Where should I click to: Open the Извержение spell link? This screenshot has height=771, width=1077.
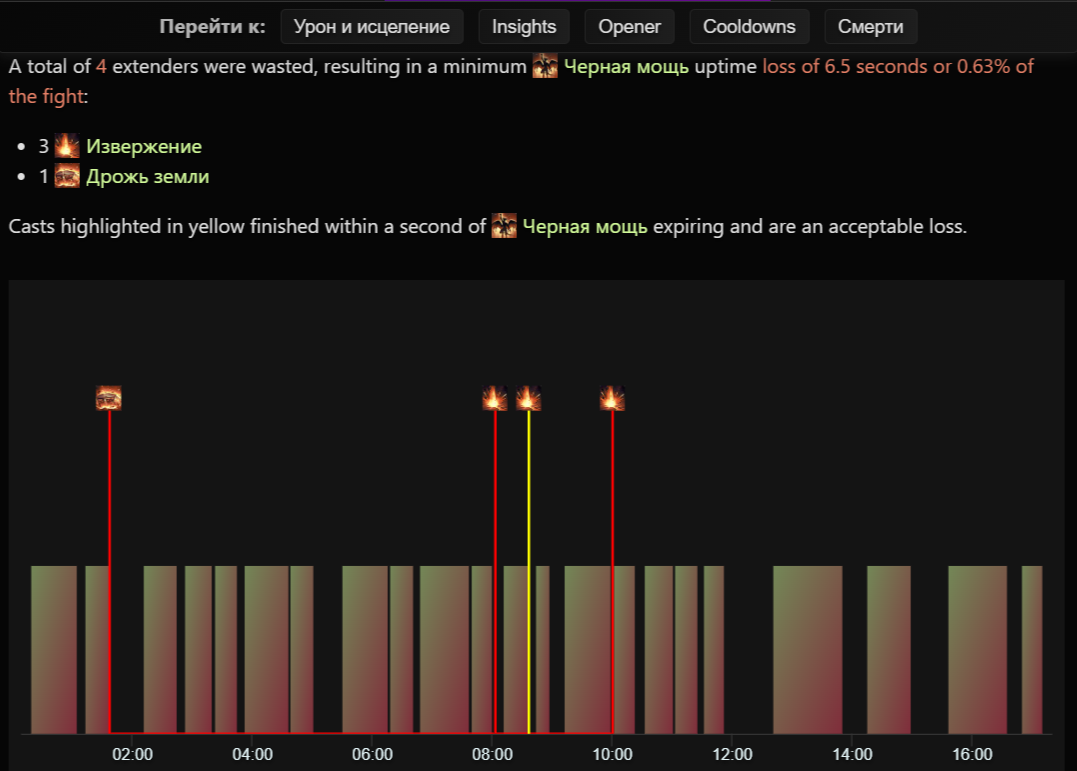144,146
